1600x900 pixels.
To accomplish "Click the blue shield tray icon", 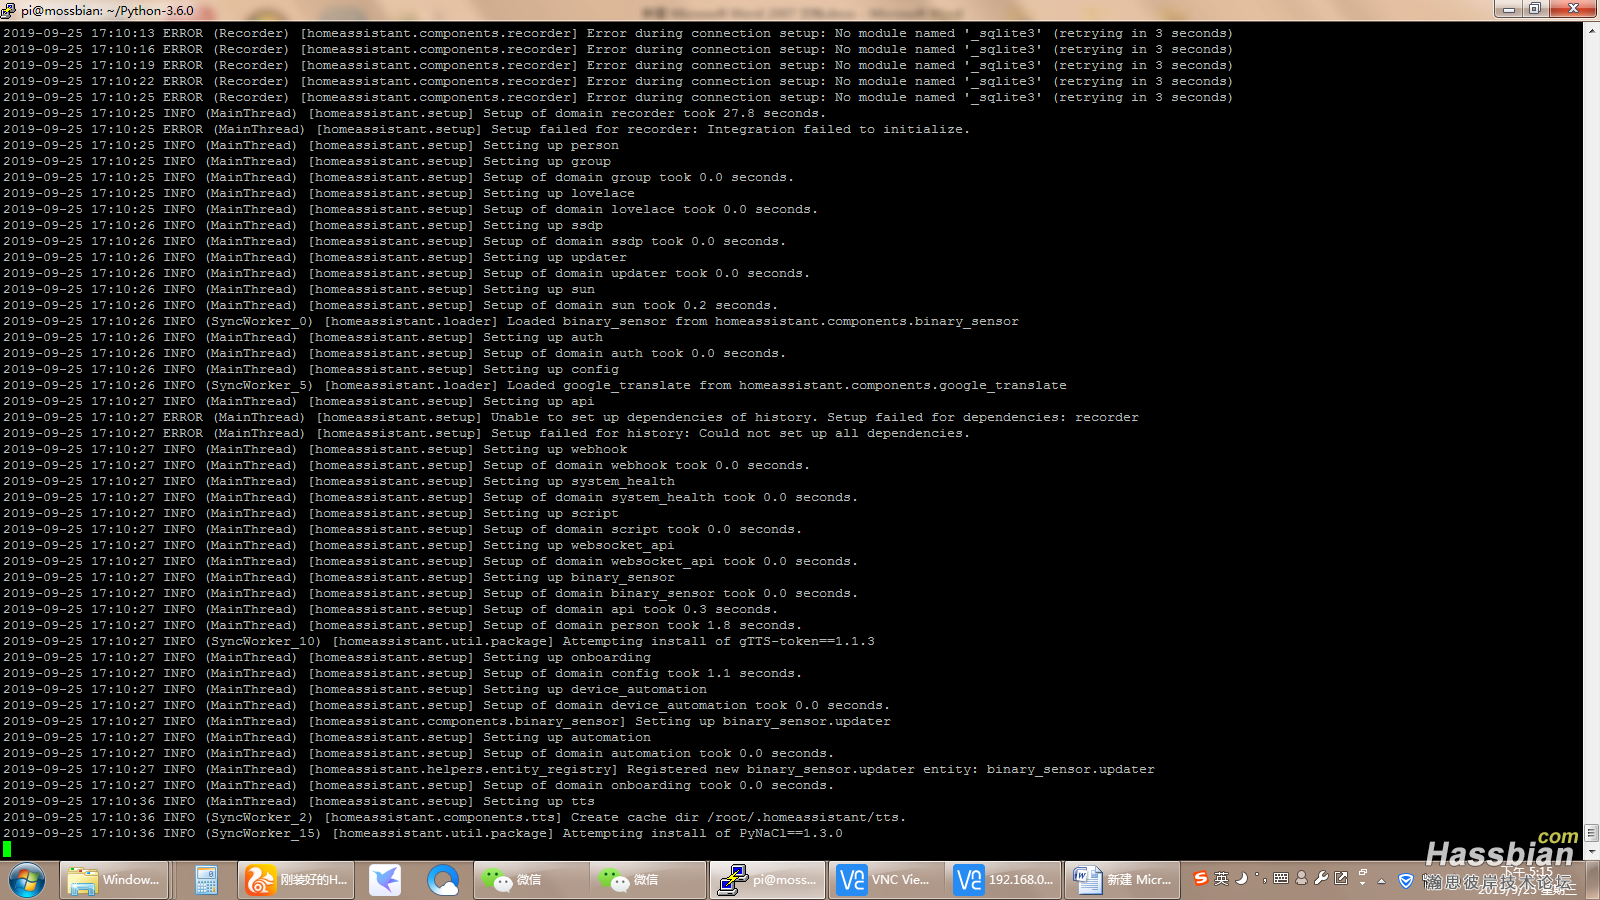I will [x=1406, y=881].
